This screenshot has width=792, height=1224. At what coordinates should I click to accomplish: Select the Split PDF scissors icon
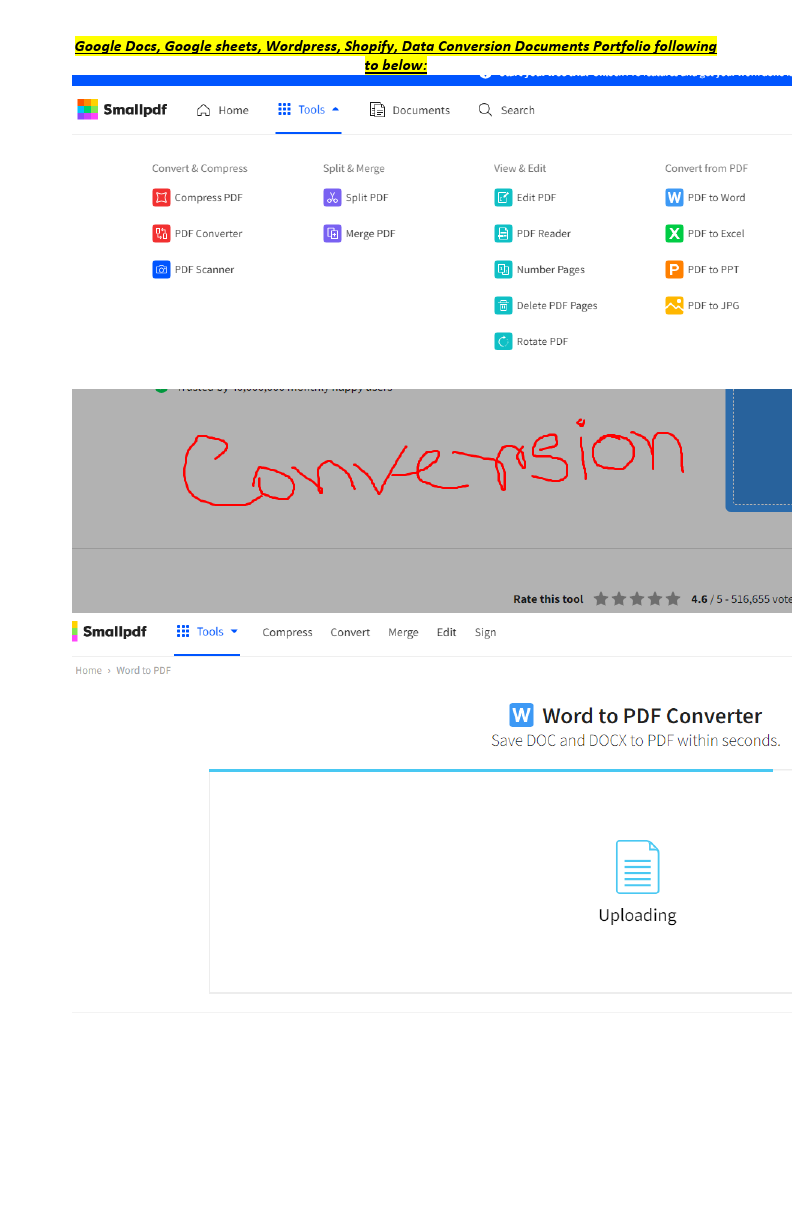pos(332,198)
